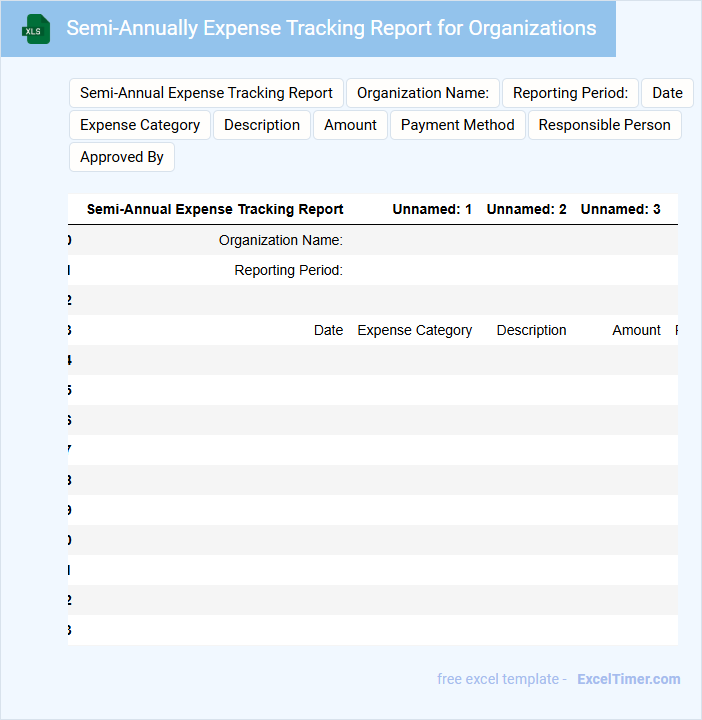Click the 'Organization Name:' table cell
Screen dimensions: 702x720
click(280, 240)
